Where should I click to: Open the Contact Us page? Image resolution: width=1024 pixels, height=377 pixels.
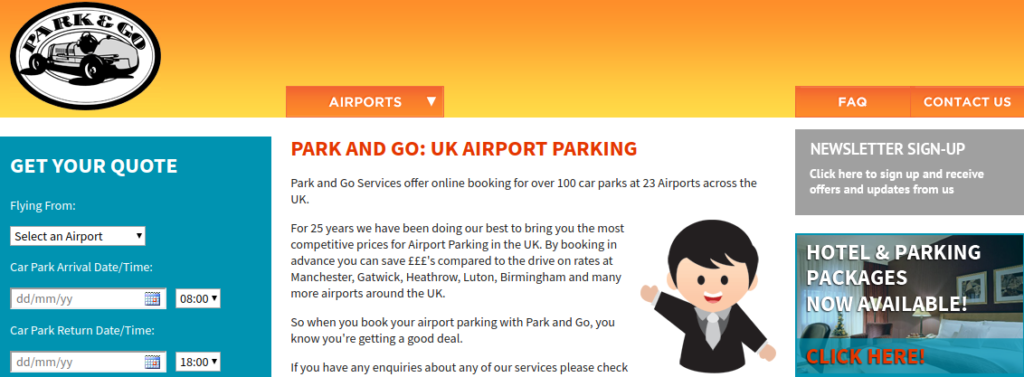pos(967,102)
